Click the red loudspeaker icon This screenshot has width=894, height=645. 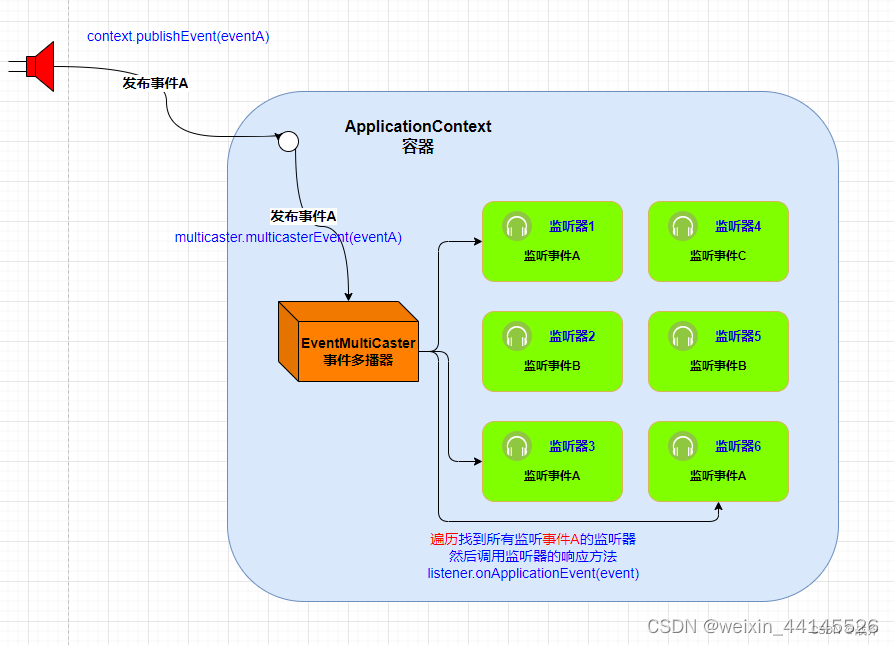40,66
